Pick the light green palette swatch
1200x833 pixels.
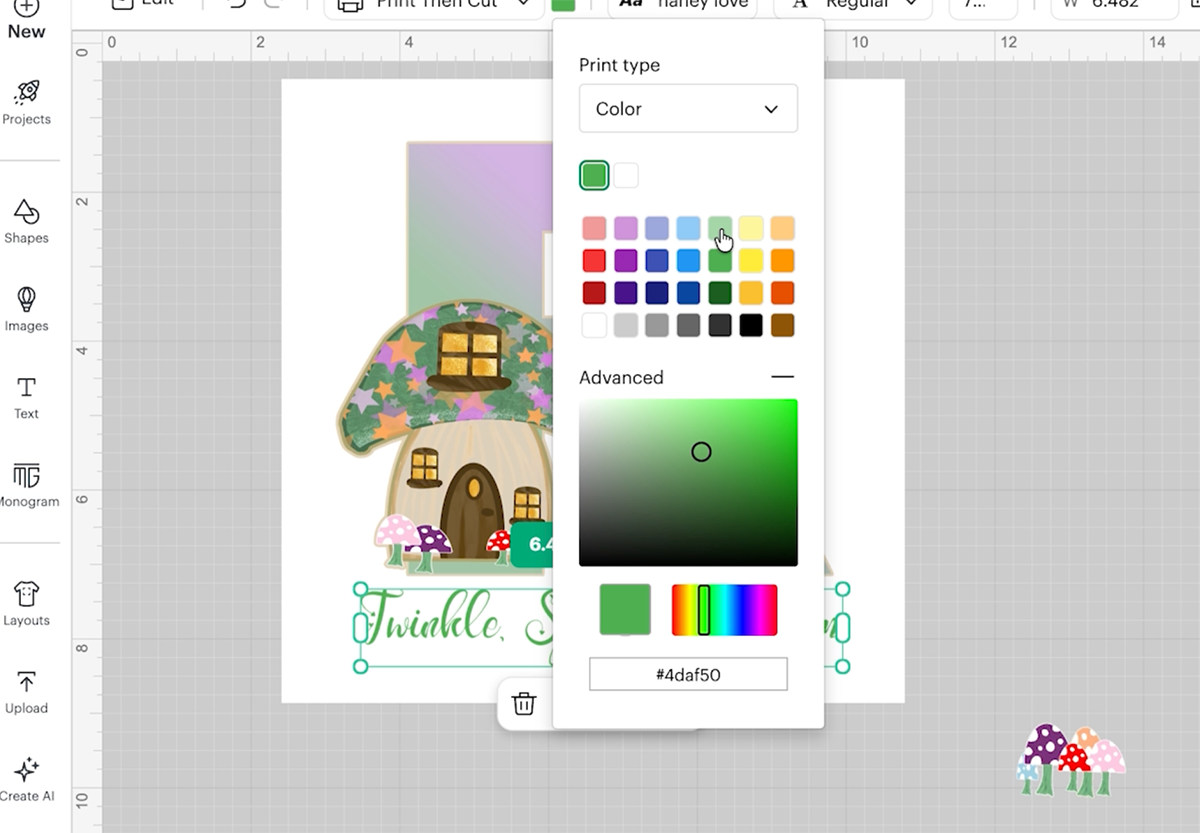(x=720, y=229)
